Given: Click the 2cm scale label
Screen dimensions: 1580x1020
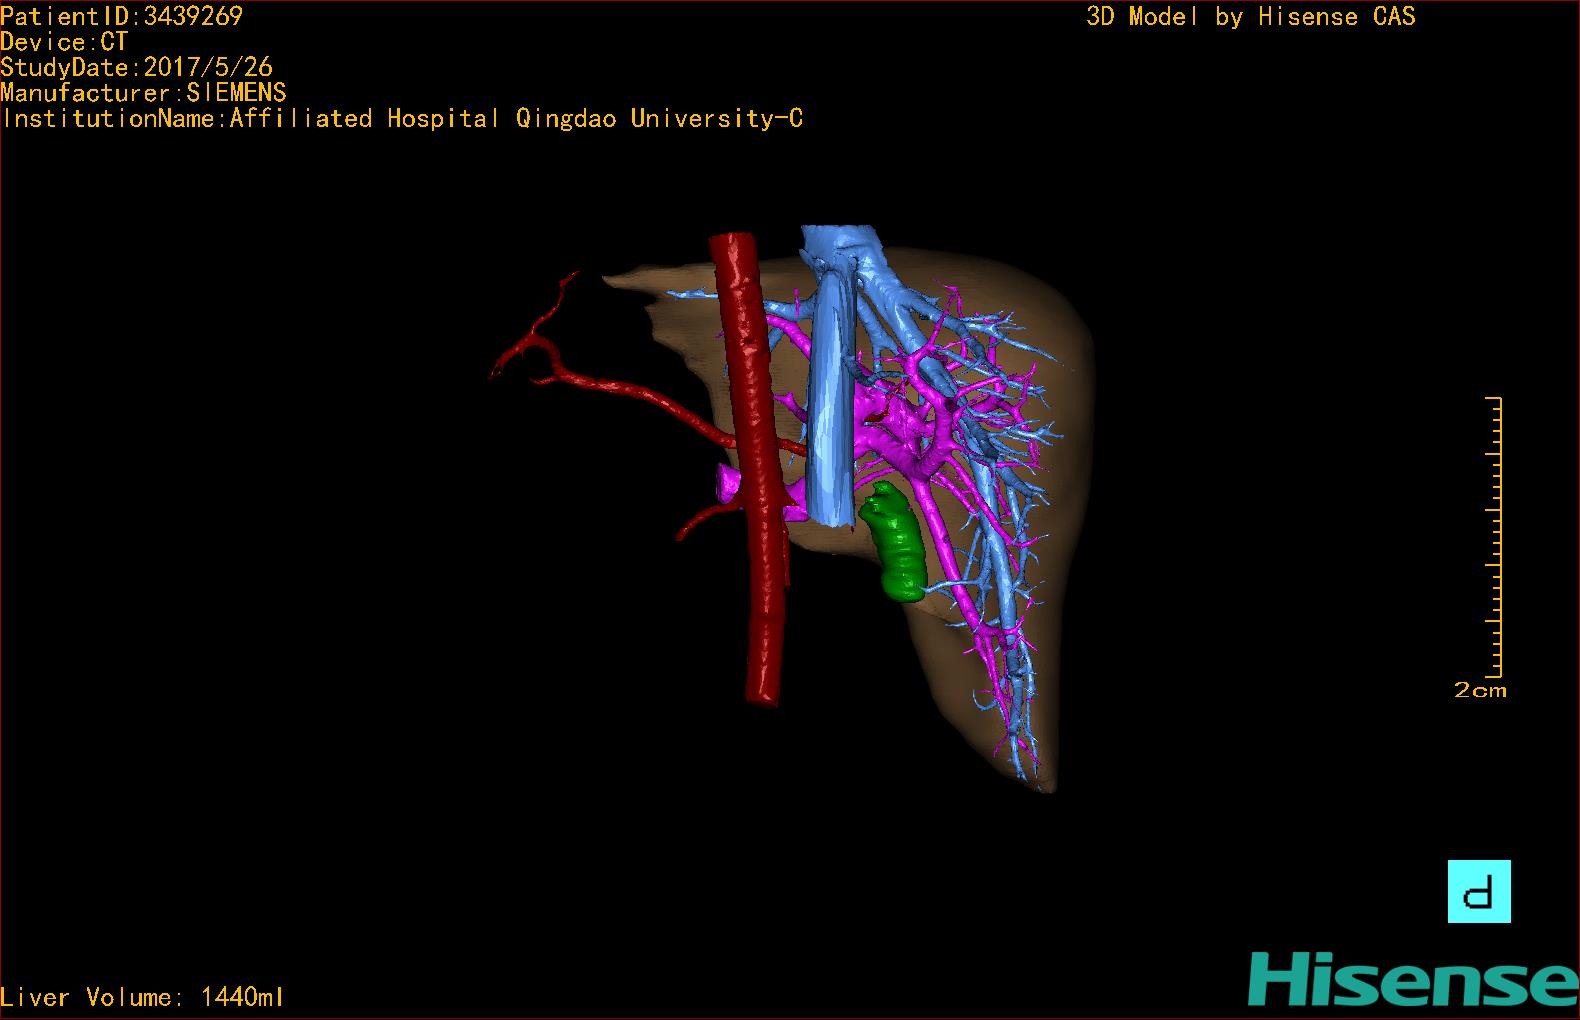Looking at the screenshot, I should click(1480, 690).
